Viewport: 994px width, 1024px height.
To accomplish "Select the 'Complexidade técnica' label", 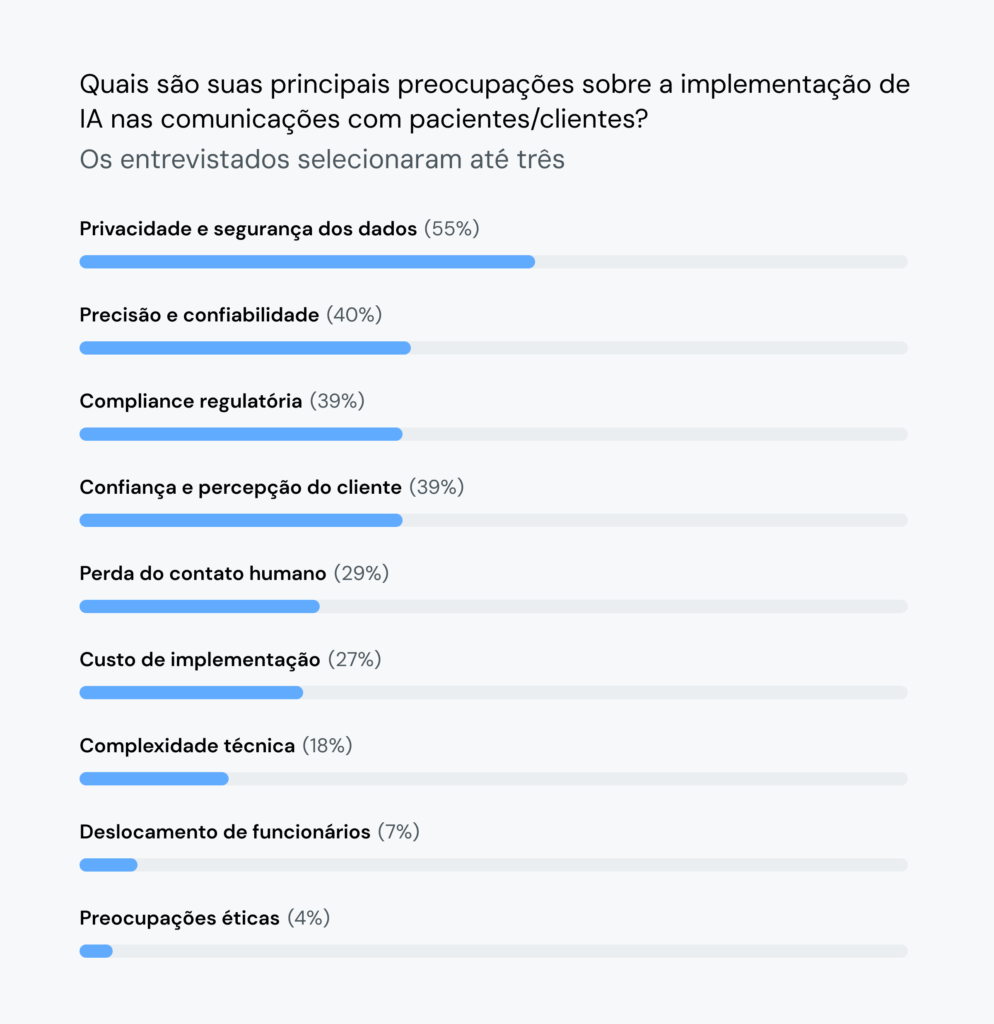I will coord(187,745).
